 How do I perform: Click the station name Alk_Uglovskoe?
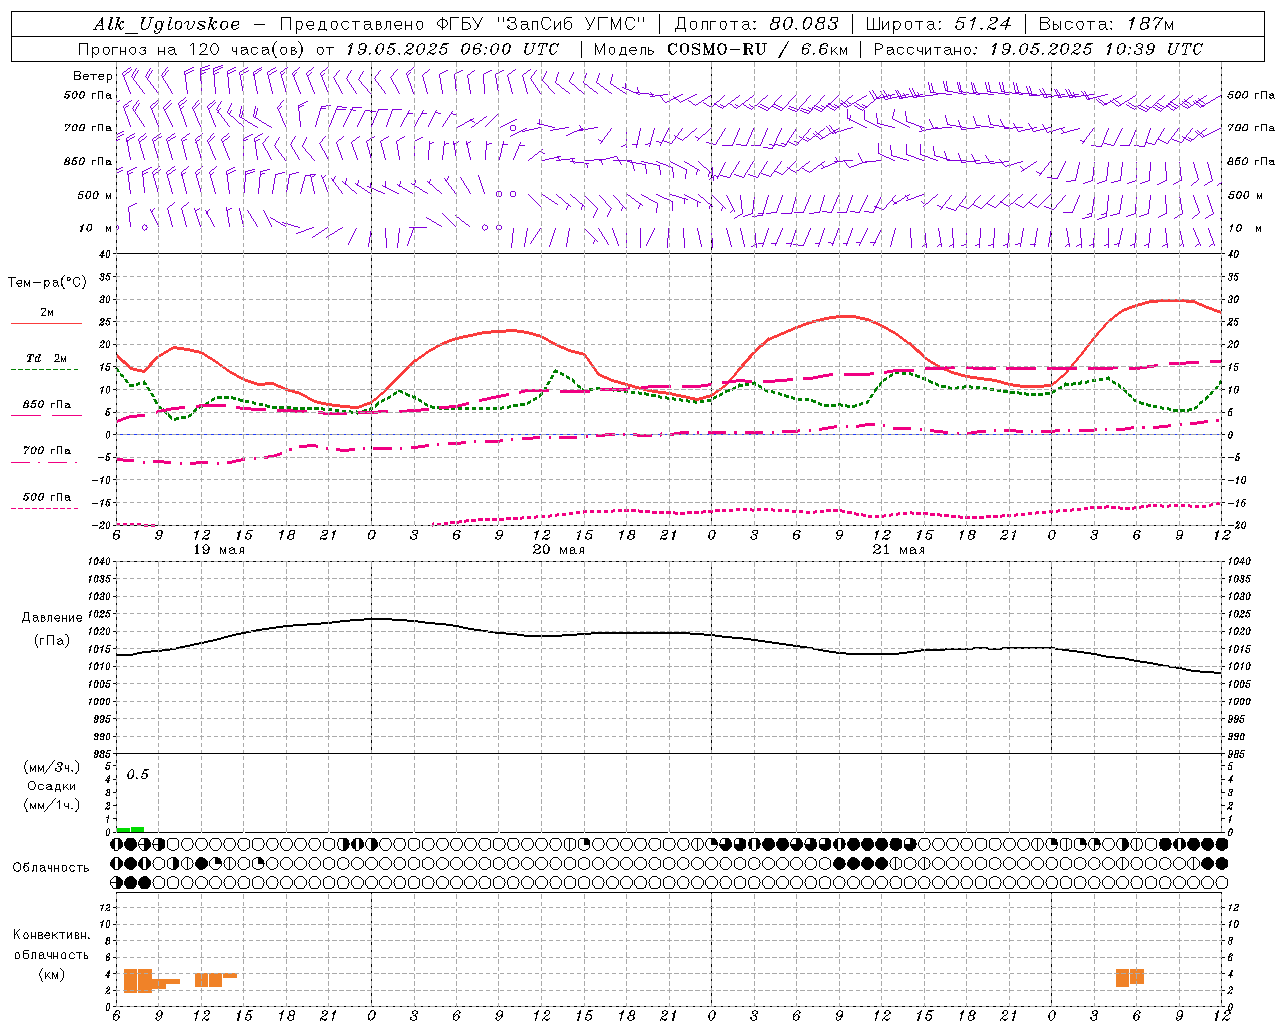(x=167, y=24)
